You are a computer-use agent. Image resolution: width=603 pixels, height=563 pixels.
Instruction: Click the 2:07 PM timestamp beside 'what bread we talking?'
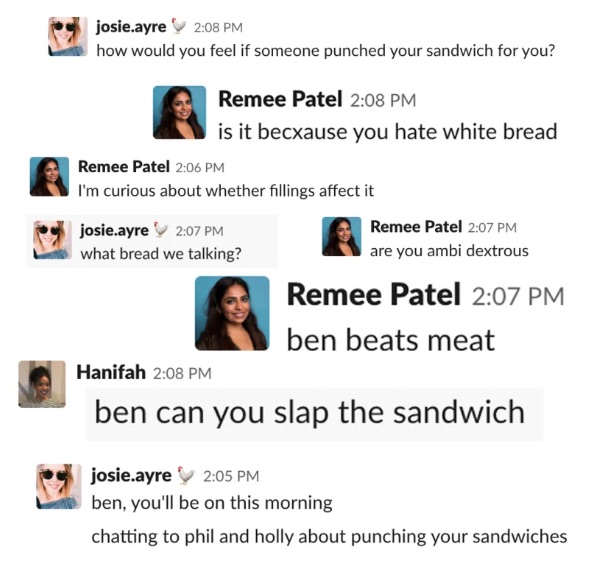[199, 231]
